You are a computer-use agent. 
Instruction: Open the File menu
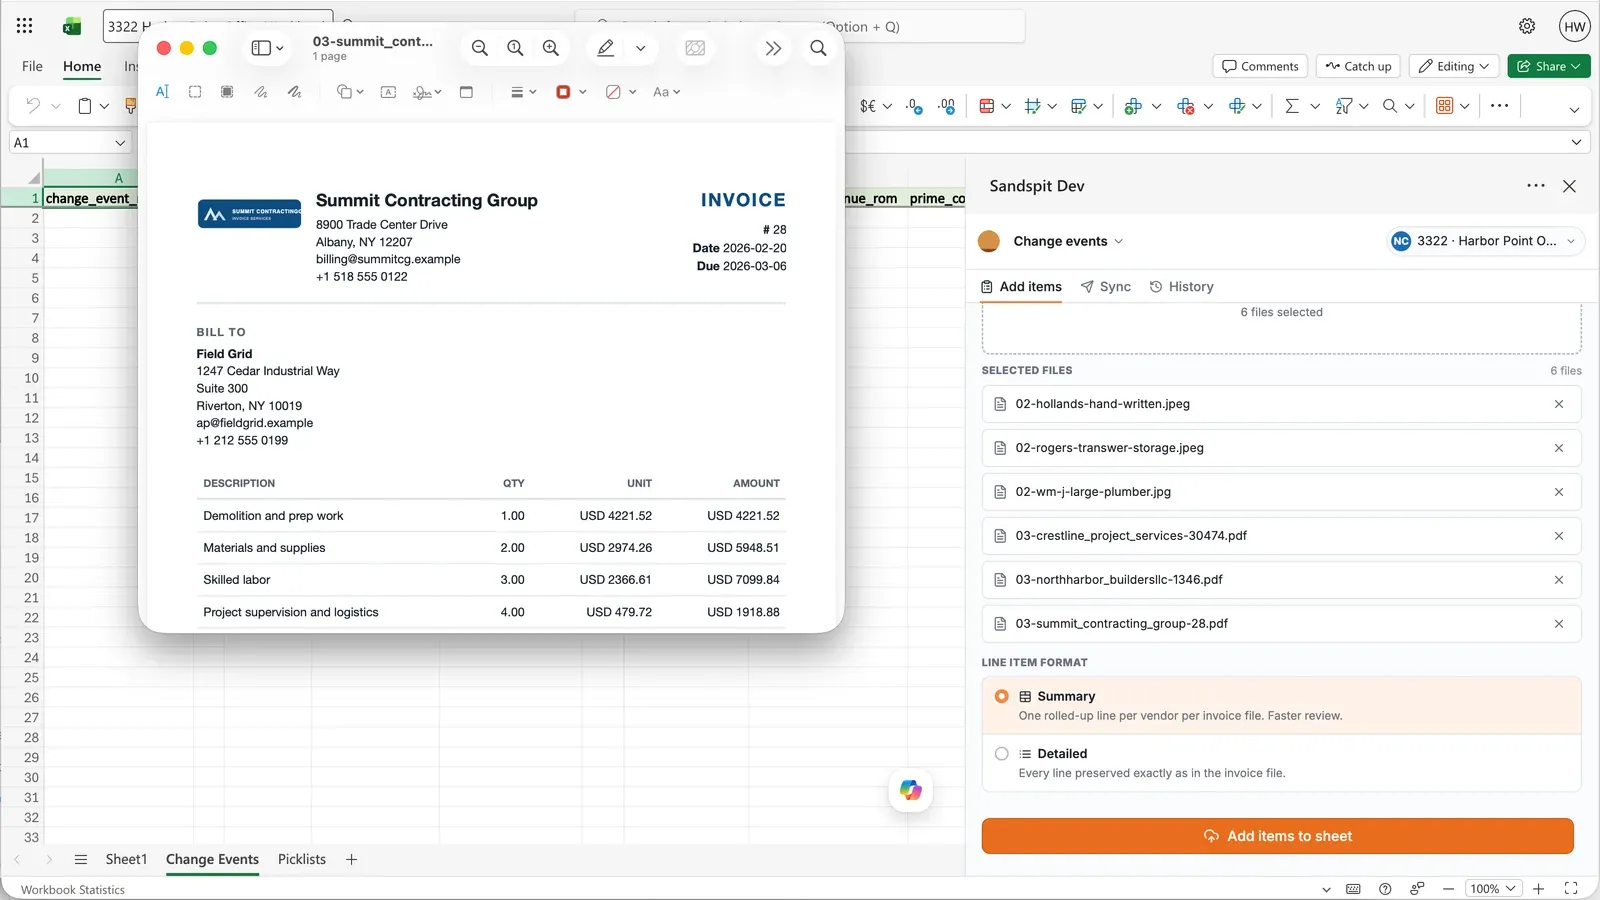pyautogui.click(x=32, y=66)
